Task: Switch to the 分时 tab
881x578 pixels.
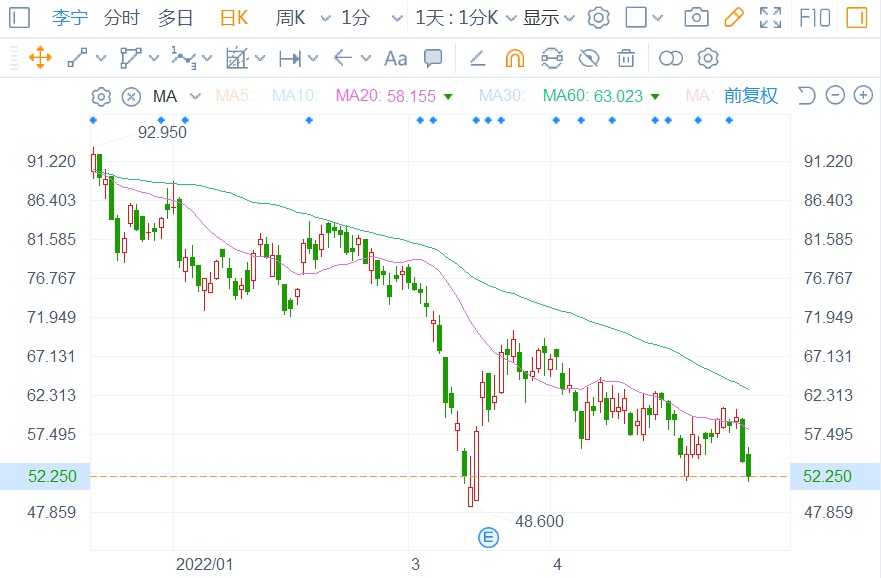Action: pyautogui.click(x=121, y=18)
